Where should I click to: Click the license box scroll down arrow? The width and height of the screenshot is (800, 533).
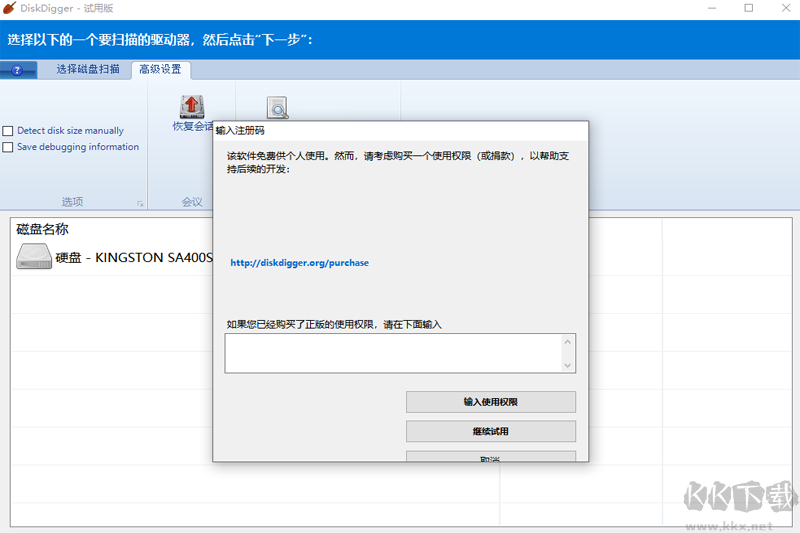(567, 365)
